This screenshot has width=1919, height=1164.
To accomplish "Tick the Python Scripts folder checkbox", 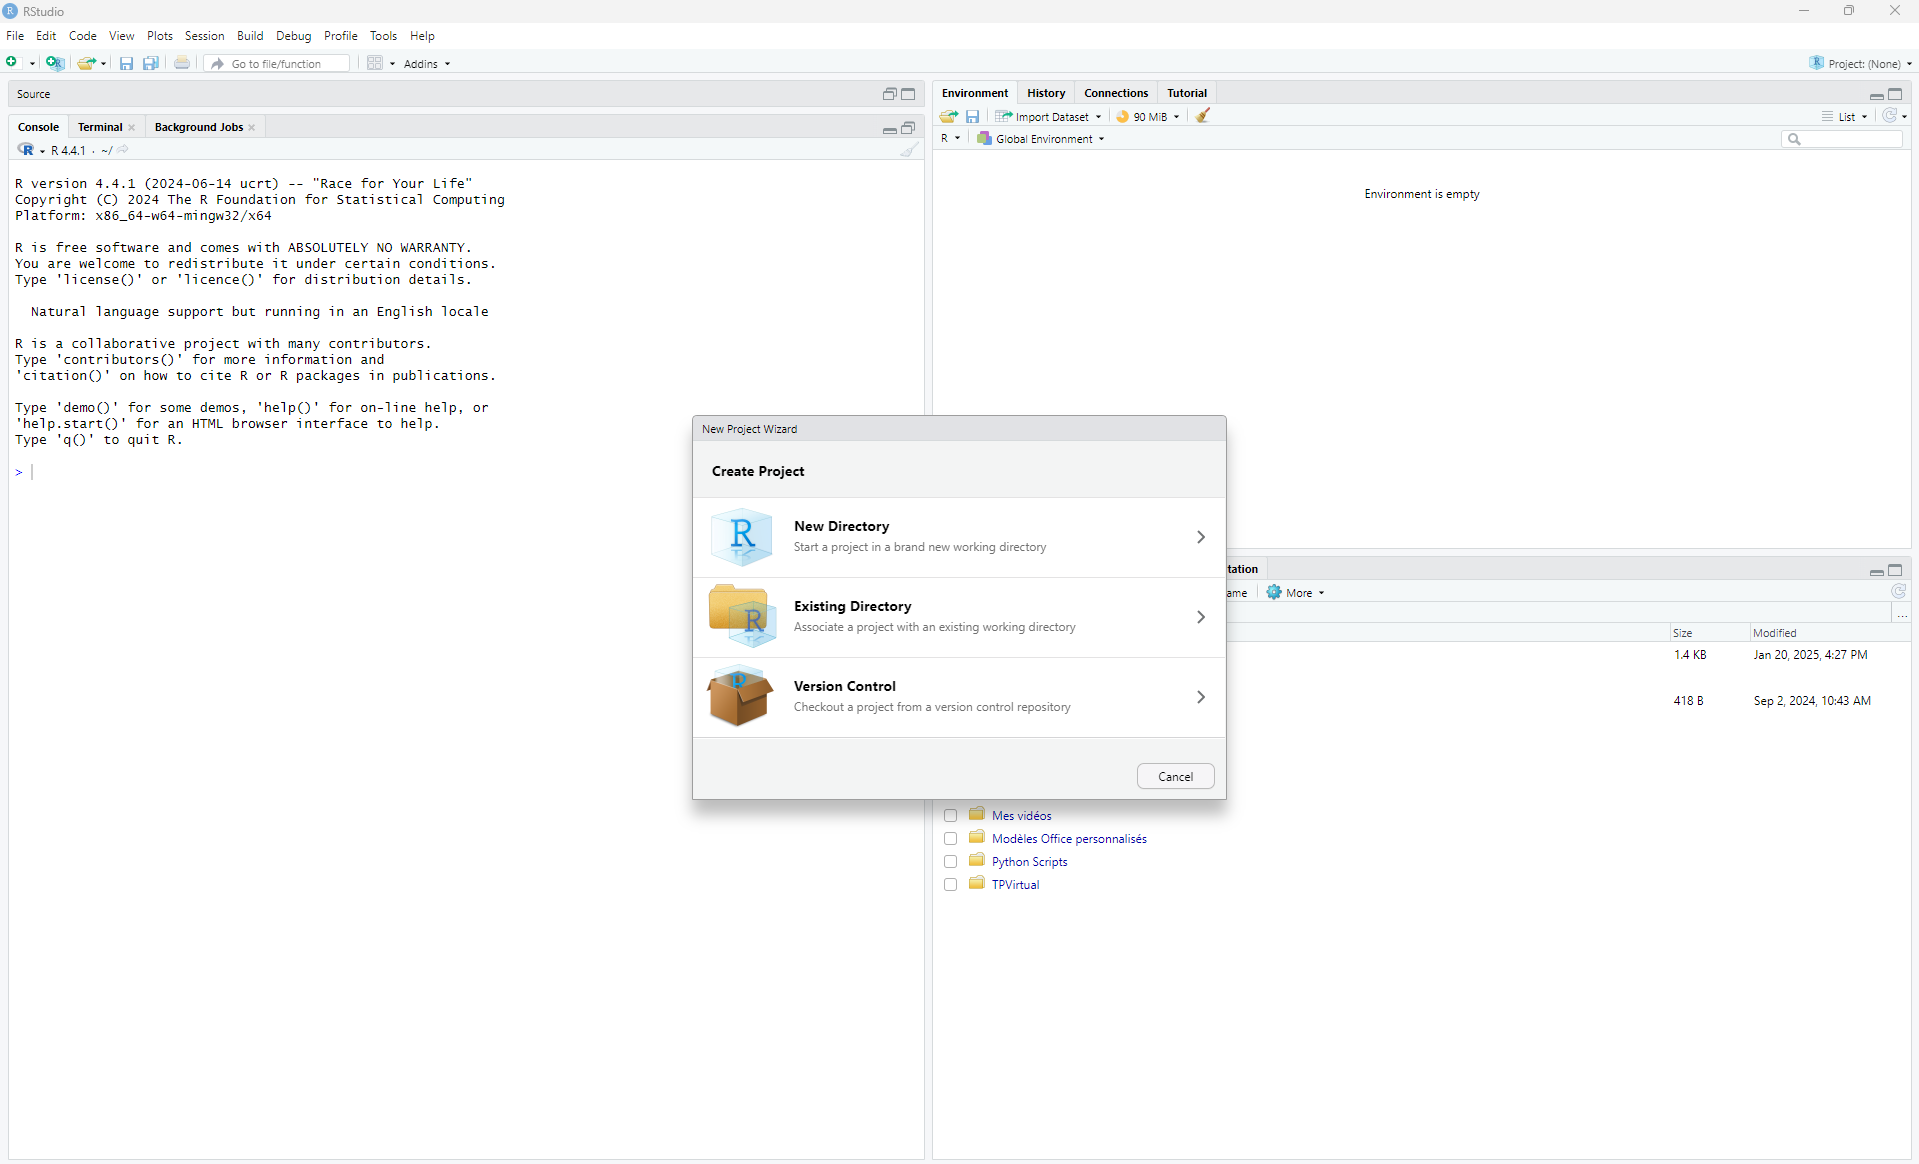I will coord(950,862).
